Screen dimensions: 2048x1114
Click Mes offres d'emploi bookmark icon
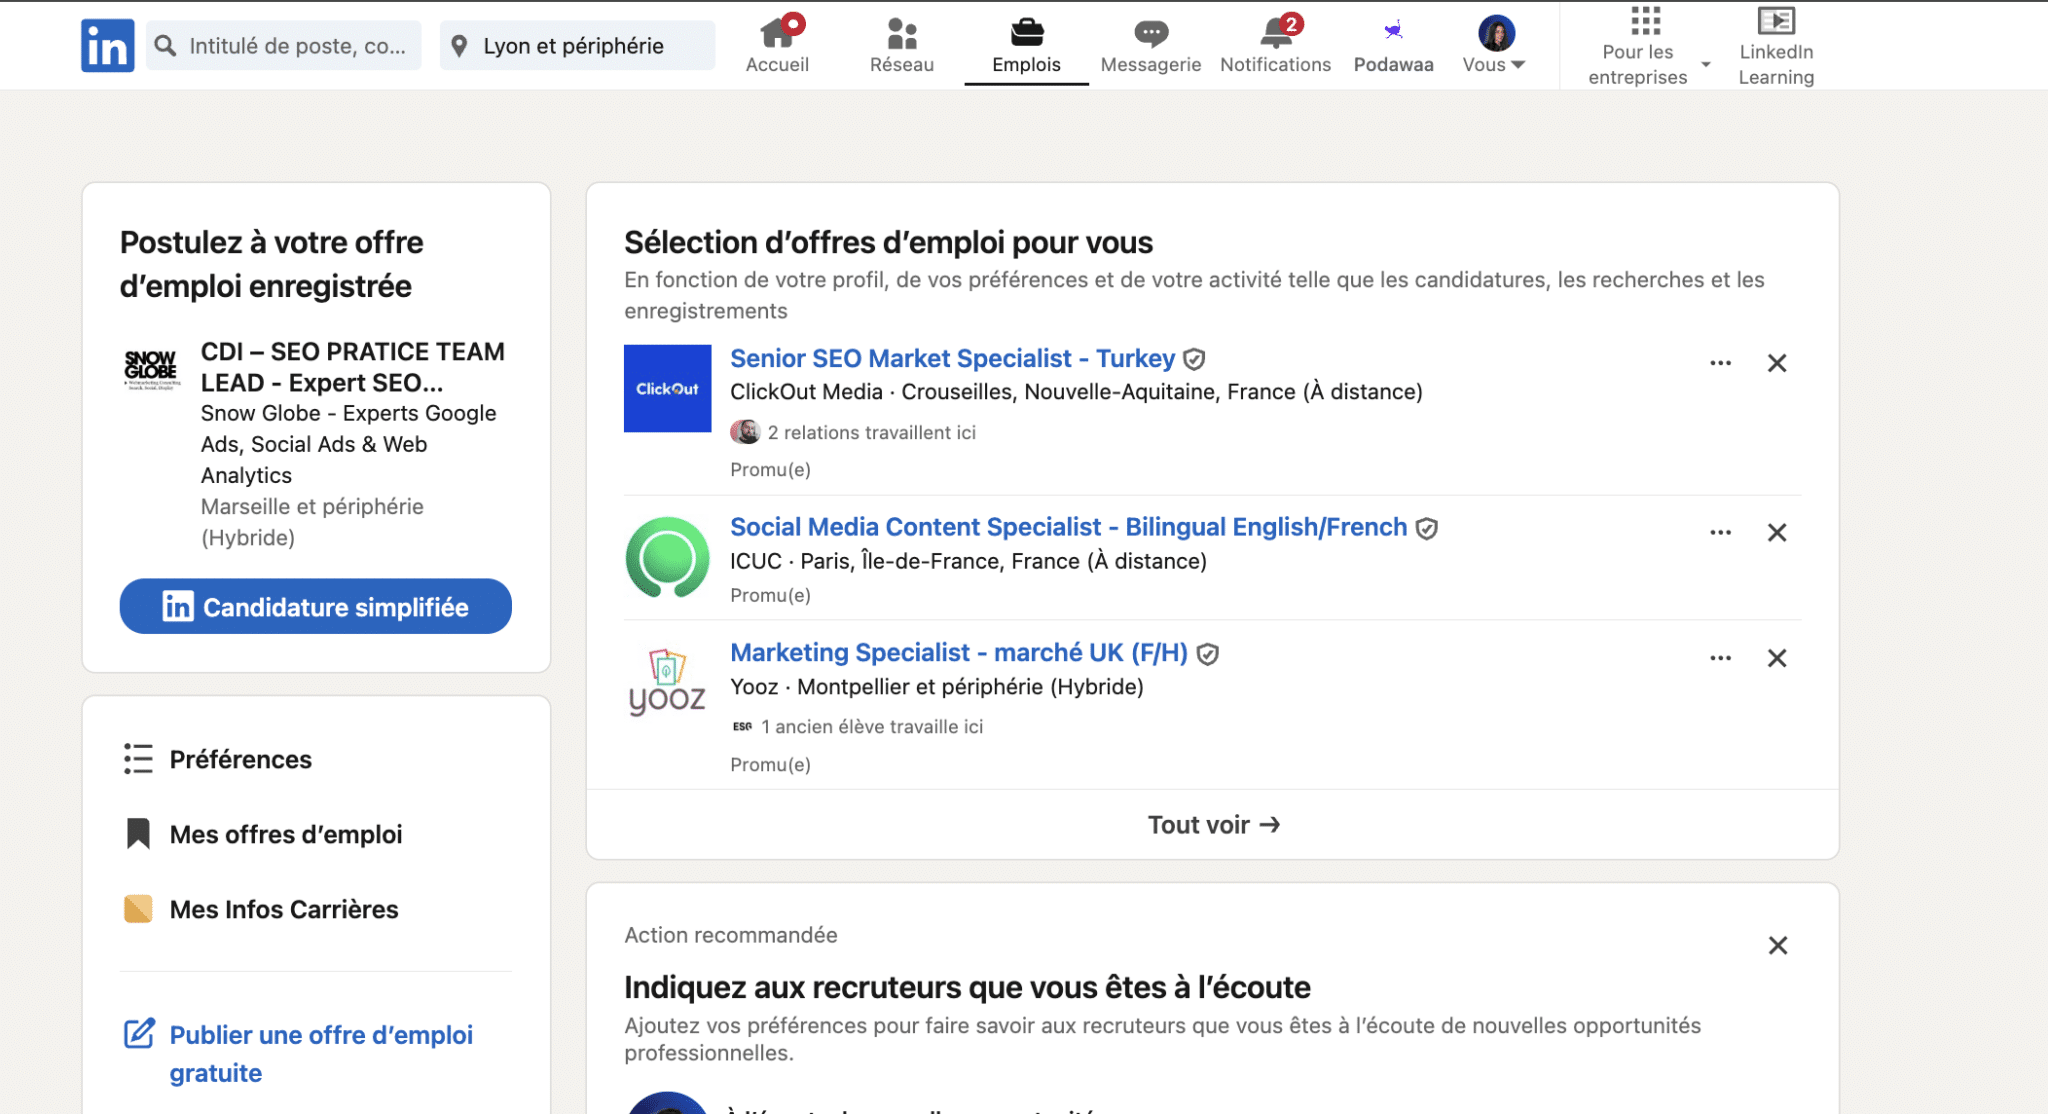138,834
